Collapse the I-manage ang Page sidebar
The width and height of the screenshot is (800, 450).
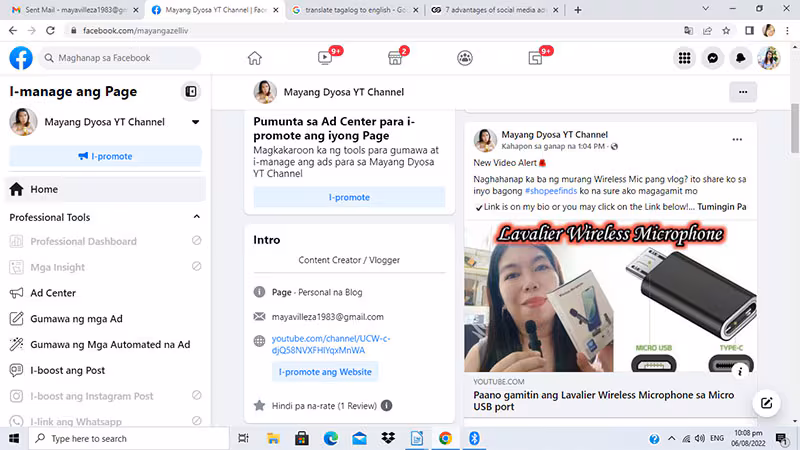pos(191,91)
